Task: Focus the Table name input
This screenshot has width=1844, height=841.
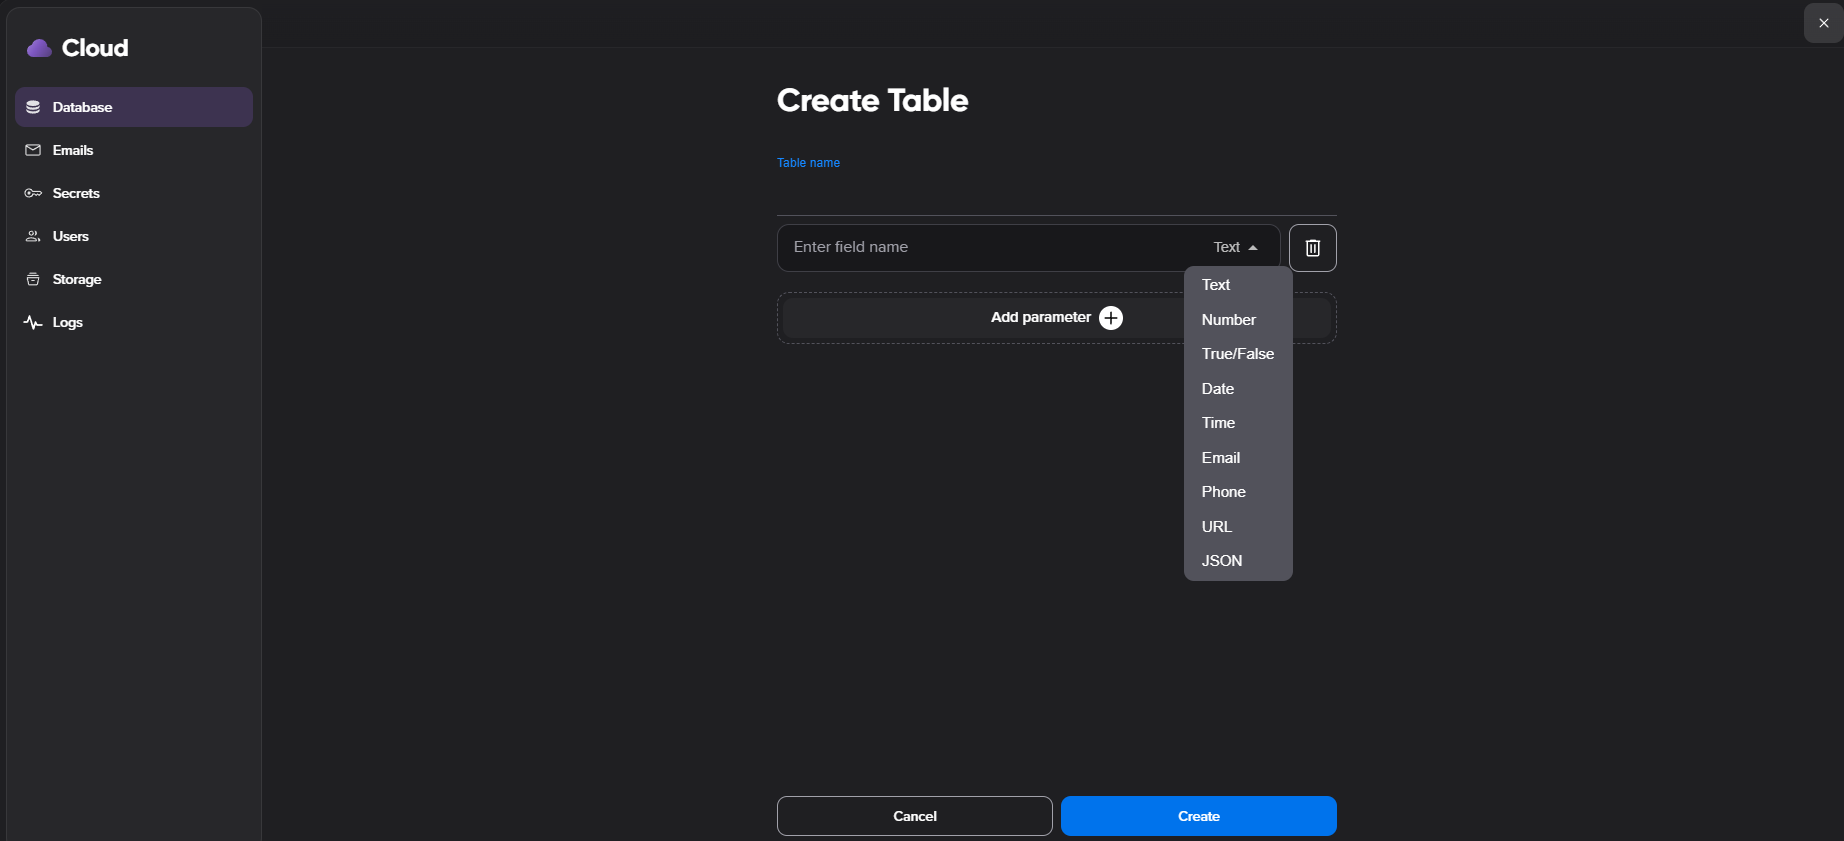Action: 1057,193
